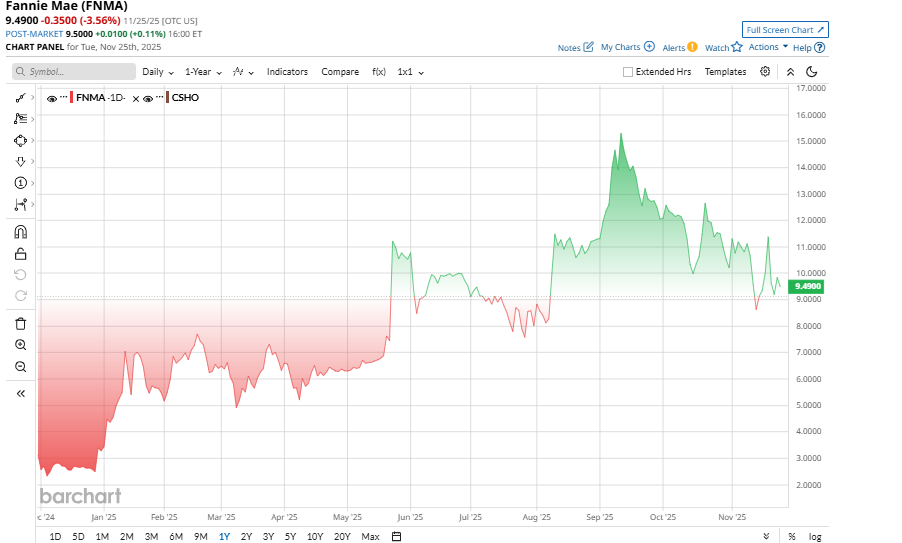Enable the Extended Hrs checkbox
Viewport: 902px width, 543px height.
(628, 72)
